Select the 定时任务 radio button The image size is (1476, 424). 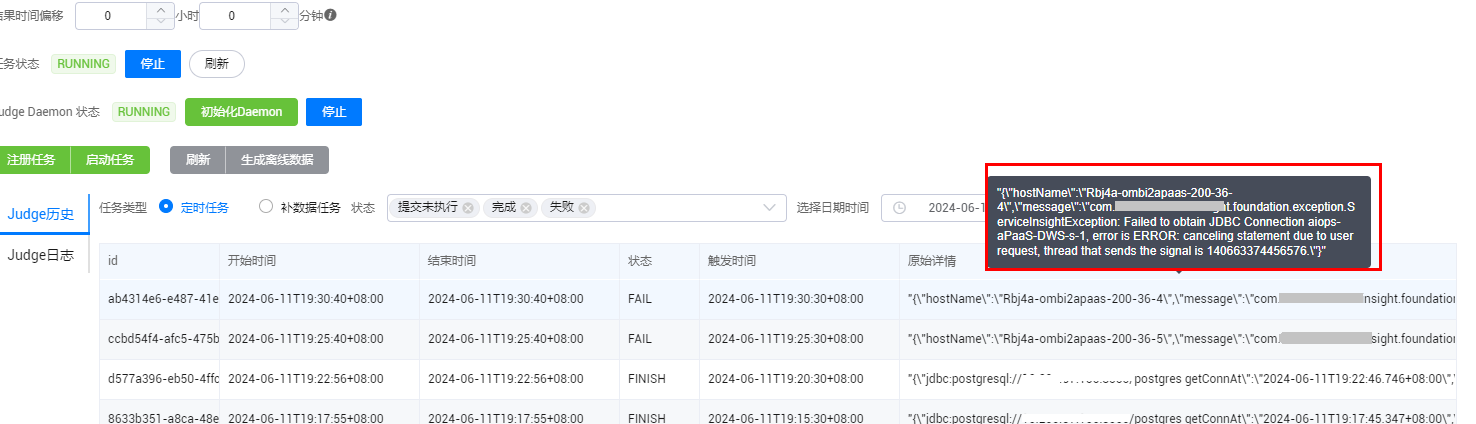point(166,207)
